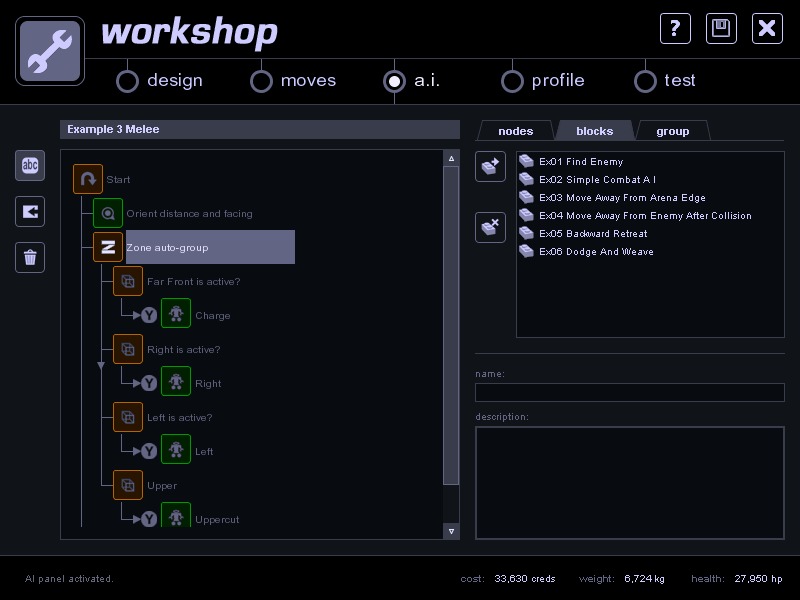Select the Start node icon
This screenshot has height=600, width=800.
pos(88,180)
